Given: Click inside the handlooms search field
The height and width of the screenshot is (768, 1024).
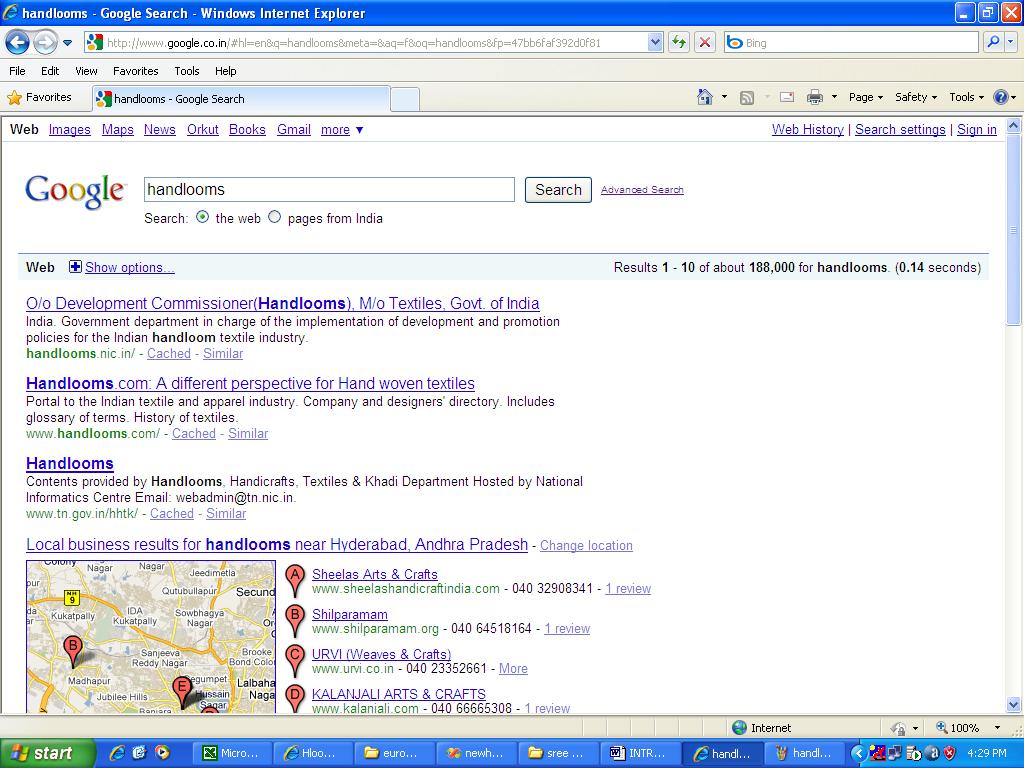Looking at the screenshot, I should [x=329, y=189].
